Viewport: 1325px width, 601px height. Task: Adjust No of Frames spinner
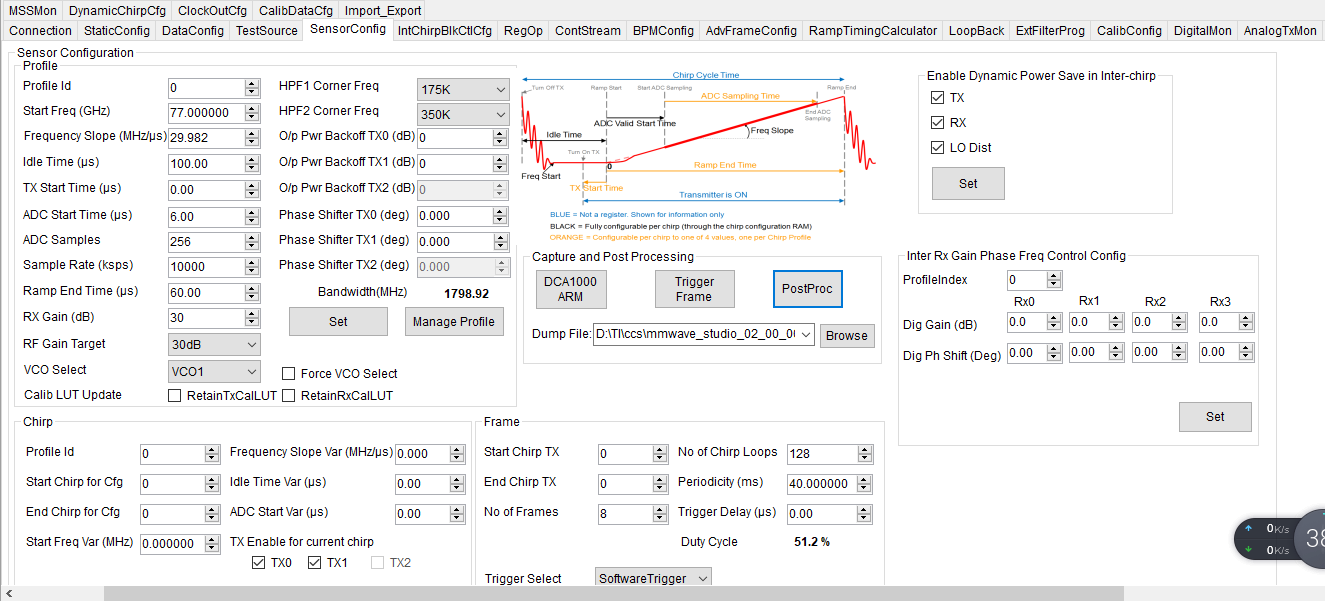(x=659, y=514)
